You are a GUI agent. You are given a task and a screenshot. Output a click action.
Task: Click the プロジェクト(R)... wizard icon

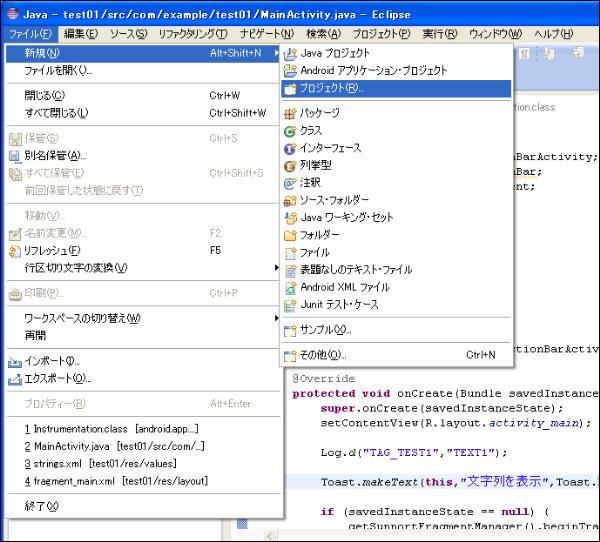290,89
